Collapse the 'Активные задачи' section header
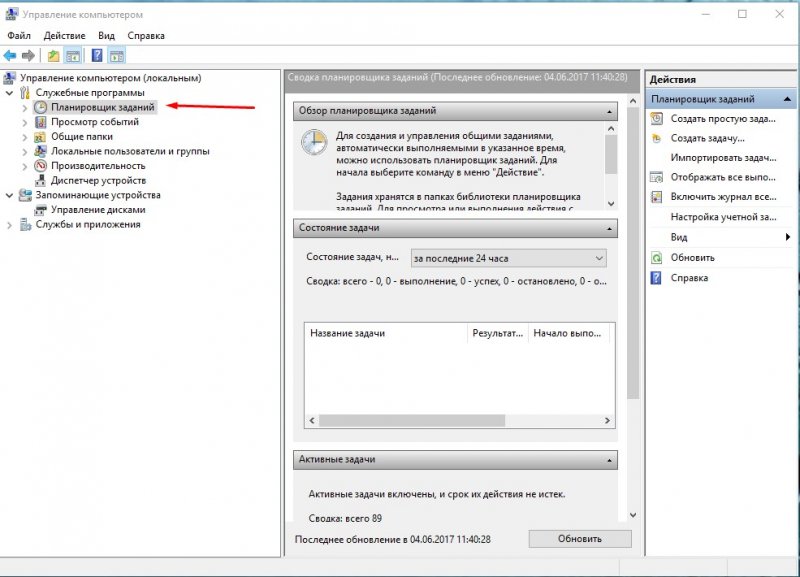The width and height of the screenshot is (800, 577). [610, 460]
